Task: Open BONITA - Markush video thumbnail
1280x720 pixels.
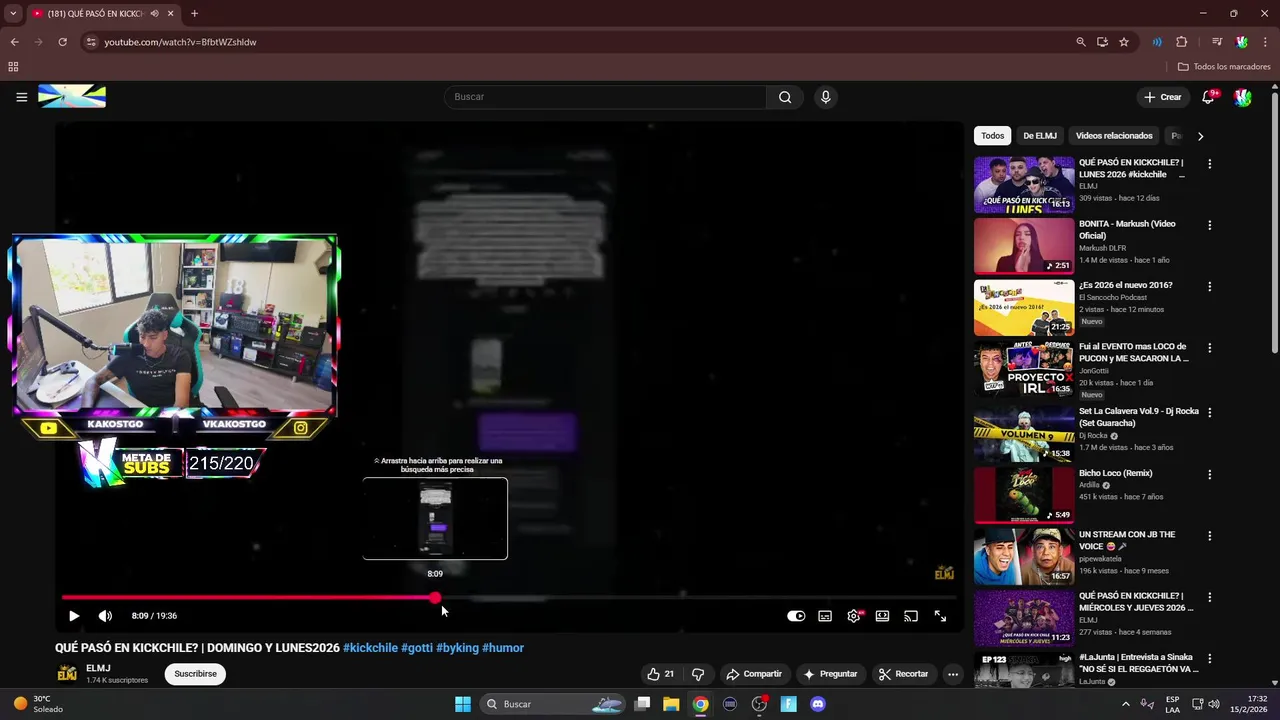Action: [x=1024, y=246]
